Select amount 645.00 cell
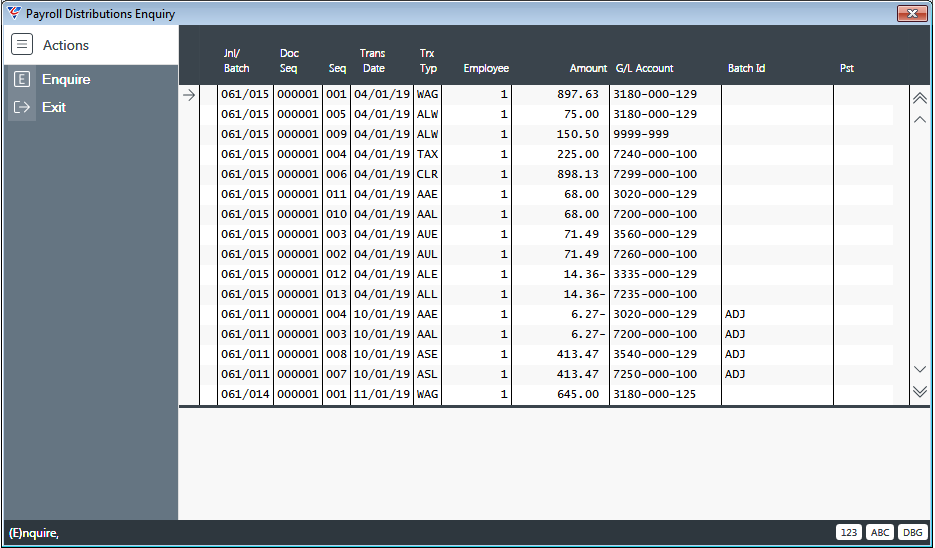935x548 pixels. pos(578,394)
